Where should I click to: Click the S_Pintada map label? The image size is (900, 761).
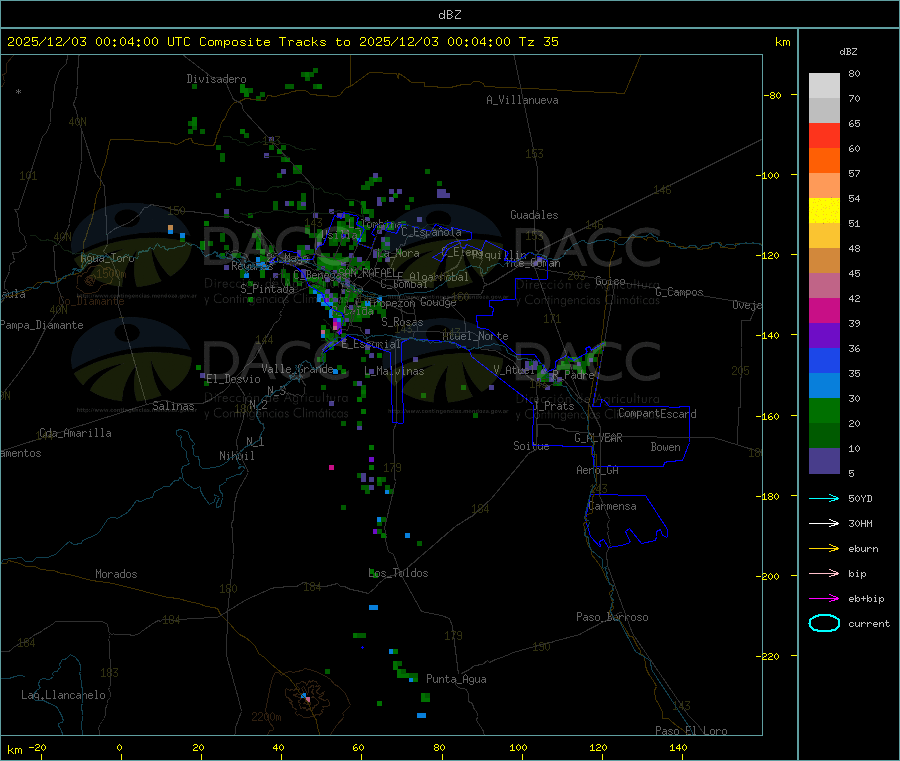267,289
